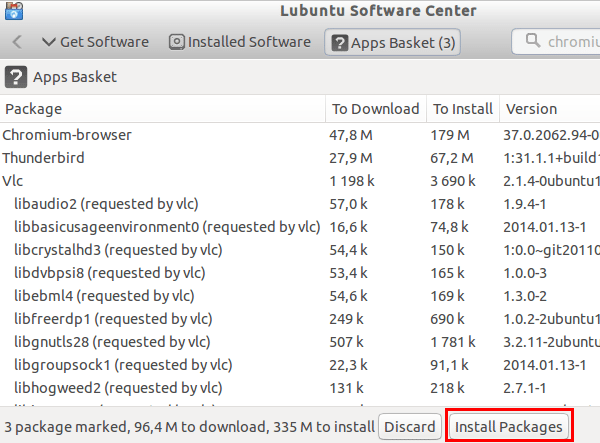Viewport: 600px width, 443px height.
Task: Open the Get Software tab
Action: coord(95,42)
